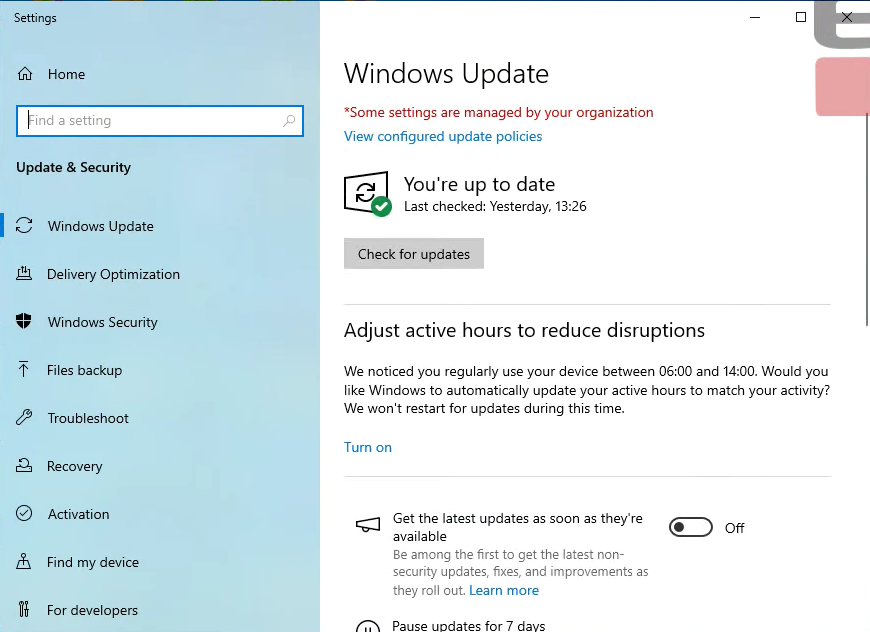This screenshot has height=632, width=870.
Task: Click the vertical scrollbar on right
Action: pos(866,220)
